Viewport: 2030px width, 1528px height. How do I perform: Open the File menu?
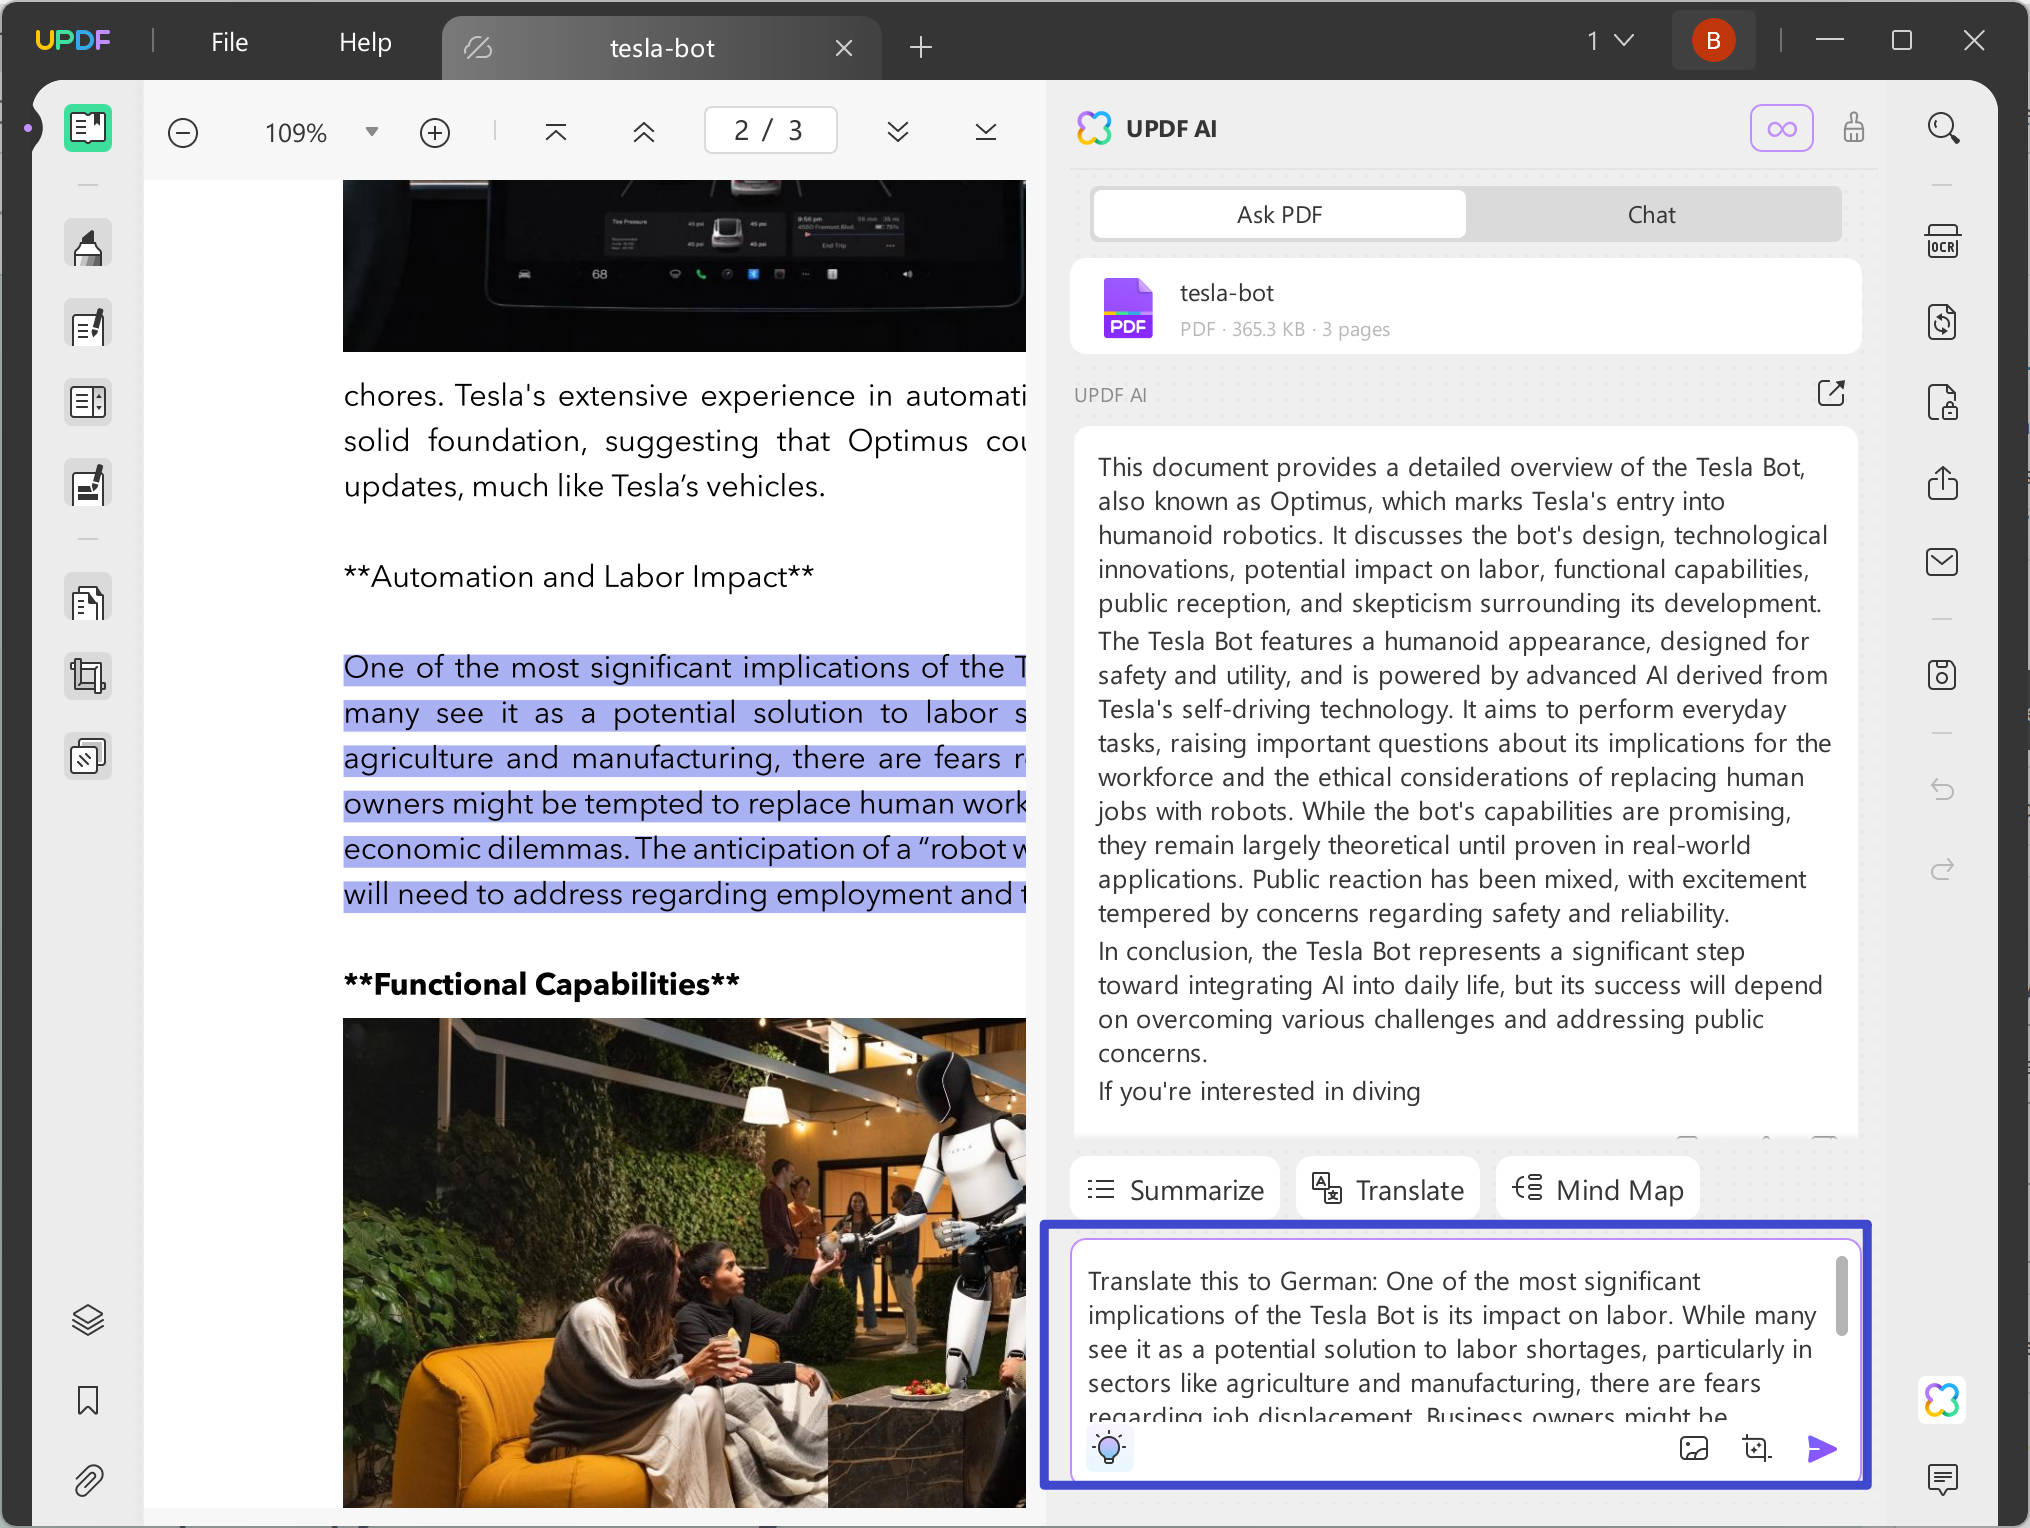(x=228, y=42)
